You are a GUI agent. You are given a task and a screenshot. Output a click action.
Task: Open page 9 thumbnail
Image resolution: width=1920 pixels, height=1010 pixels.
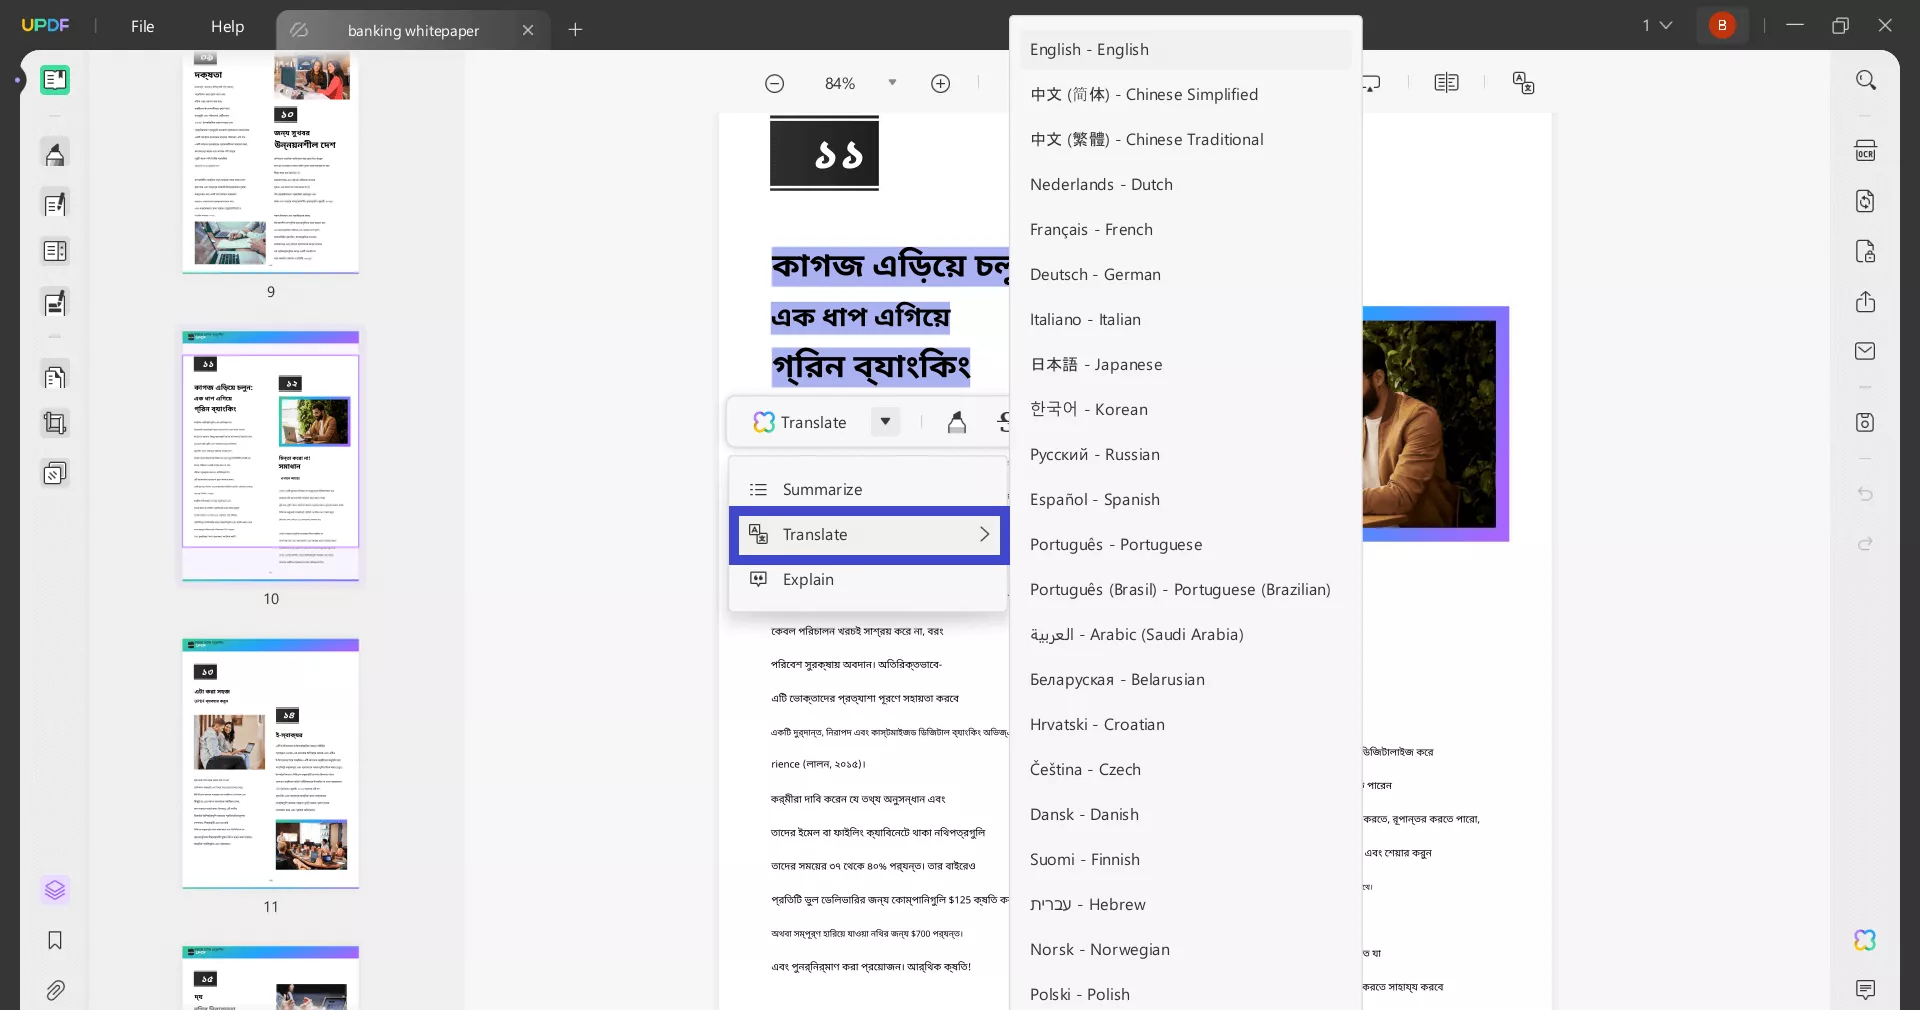270,163
